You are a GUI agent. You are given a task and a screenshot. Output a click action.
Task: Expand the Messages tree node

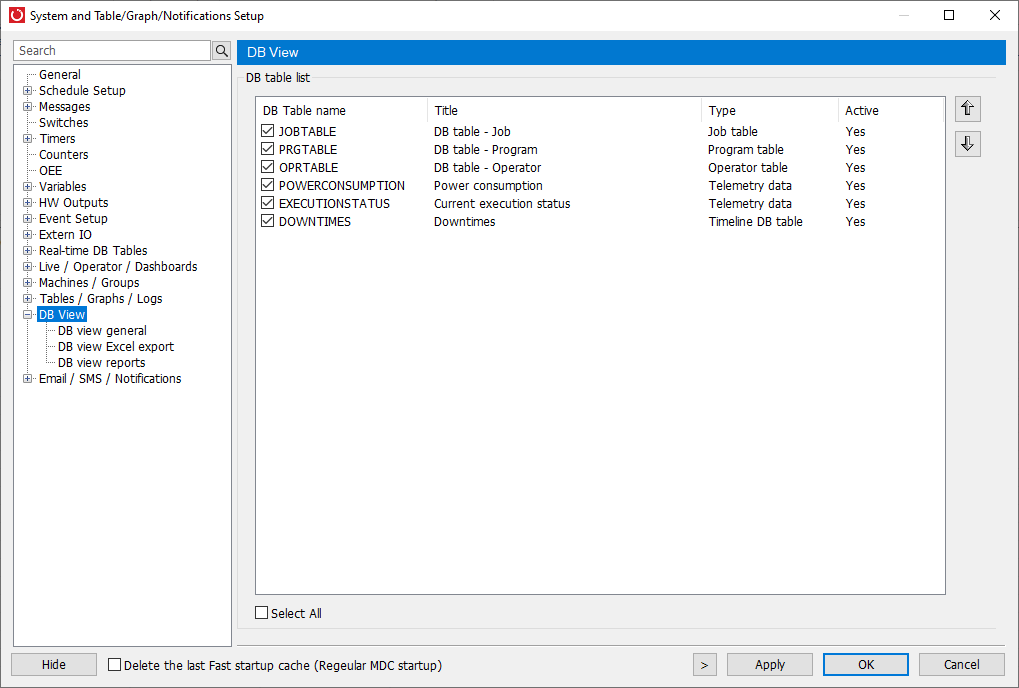point(27,107)
